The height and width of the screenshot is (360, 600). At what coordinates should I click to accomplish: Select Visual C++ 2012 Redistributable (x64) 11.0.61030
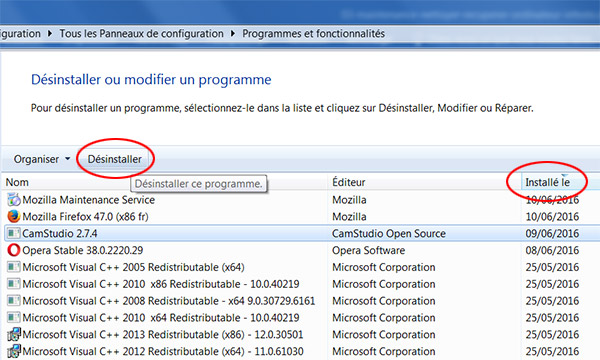click(x=163, y=351)
